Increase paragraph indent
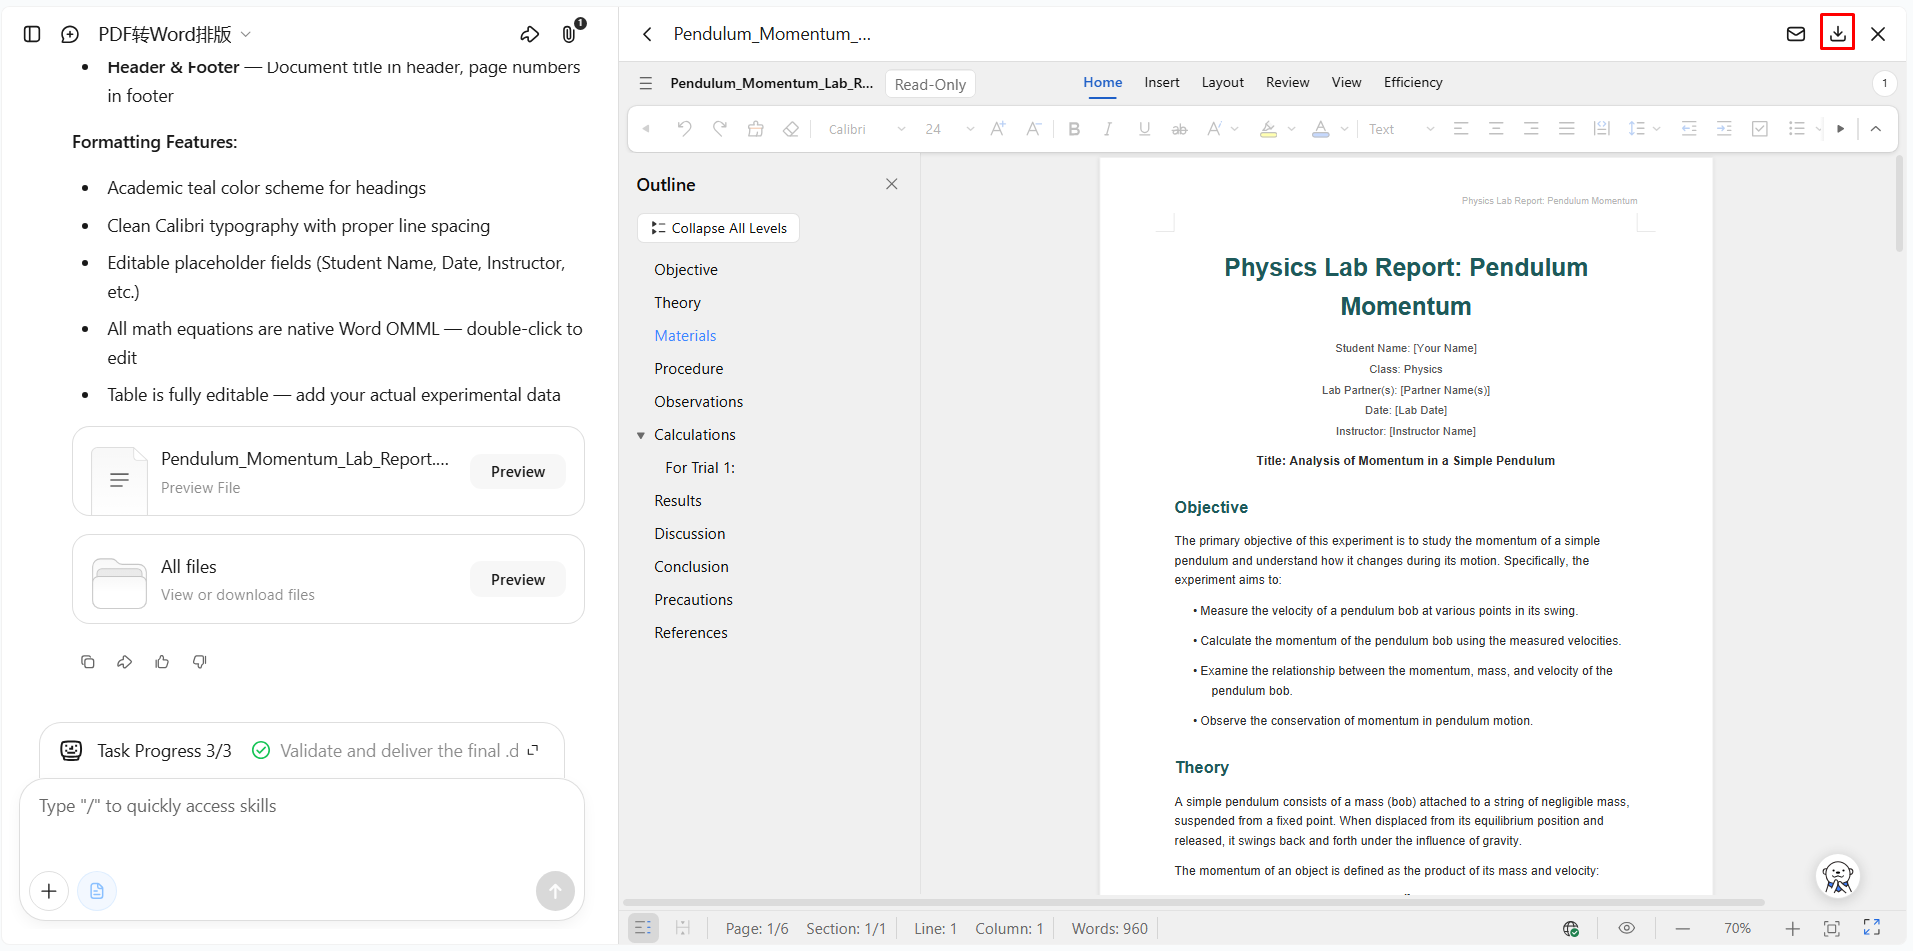The height and width of the screenshot is (951, 1913). pos(1724,129)
